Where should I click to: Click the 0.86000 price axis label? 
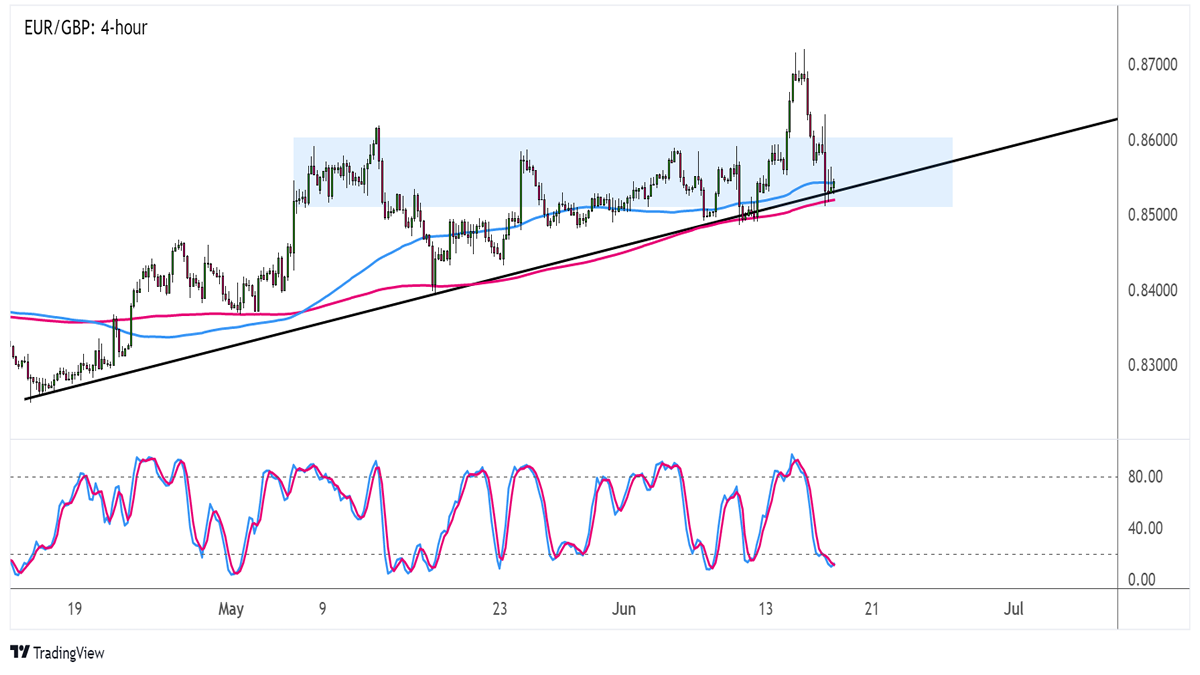click(1151, 140)
